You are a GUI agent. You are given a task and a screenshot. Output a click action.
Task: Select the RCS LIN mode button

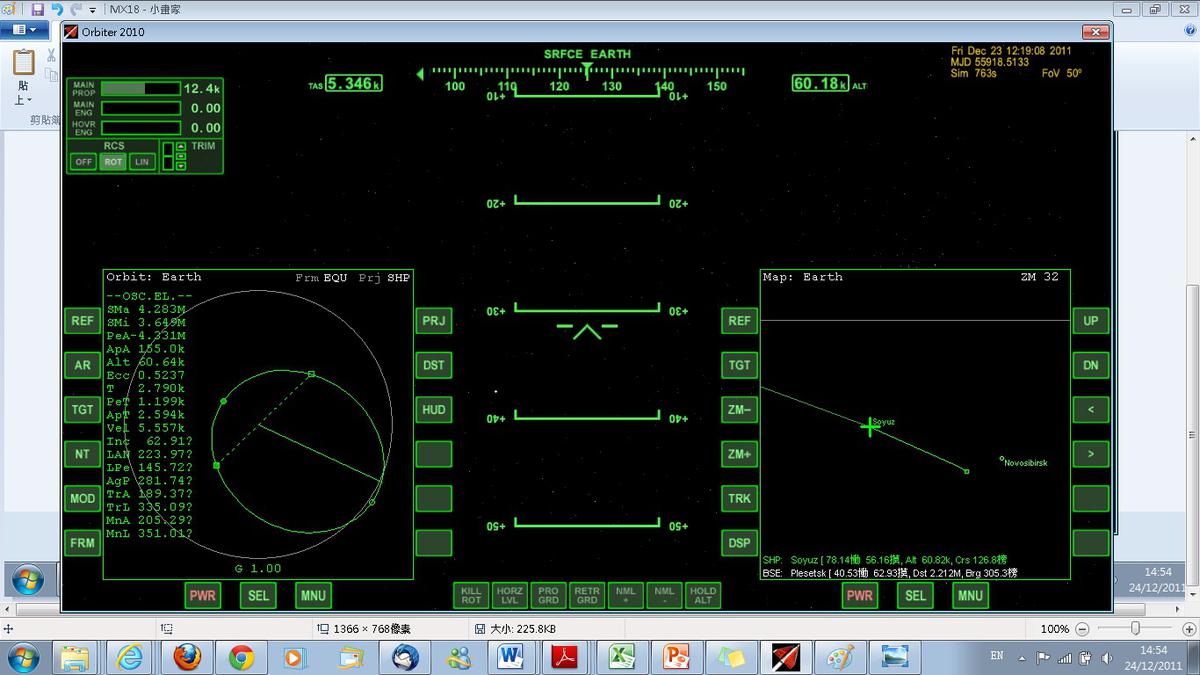(x=143, y=162)
